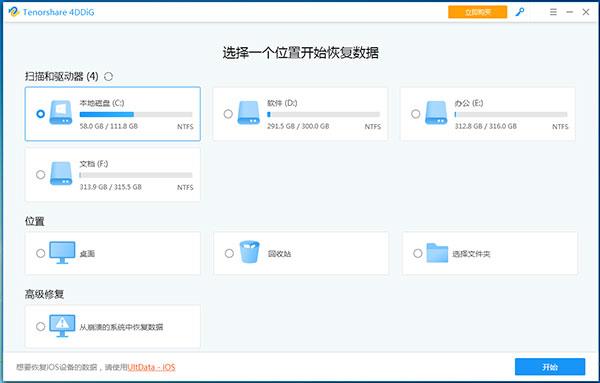Screen dimensions: 600x383
Task: Open the key registration icon
Action: tap(519, 12)
